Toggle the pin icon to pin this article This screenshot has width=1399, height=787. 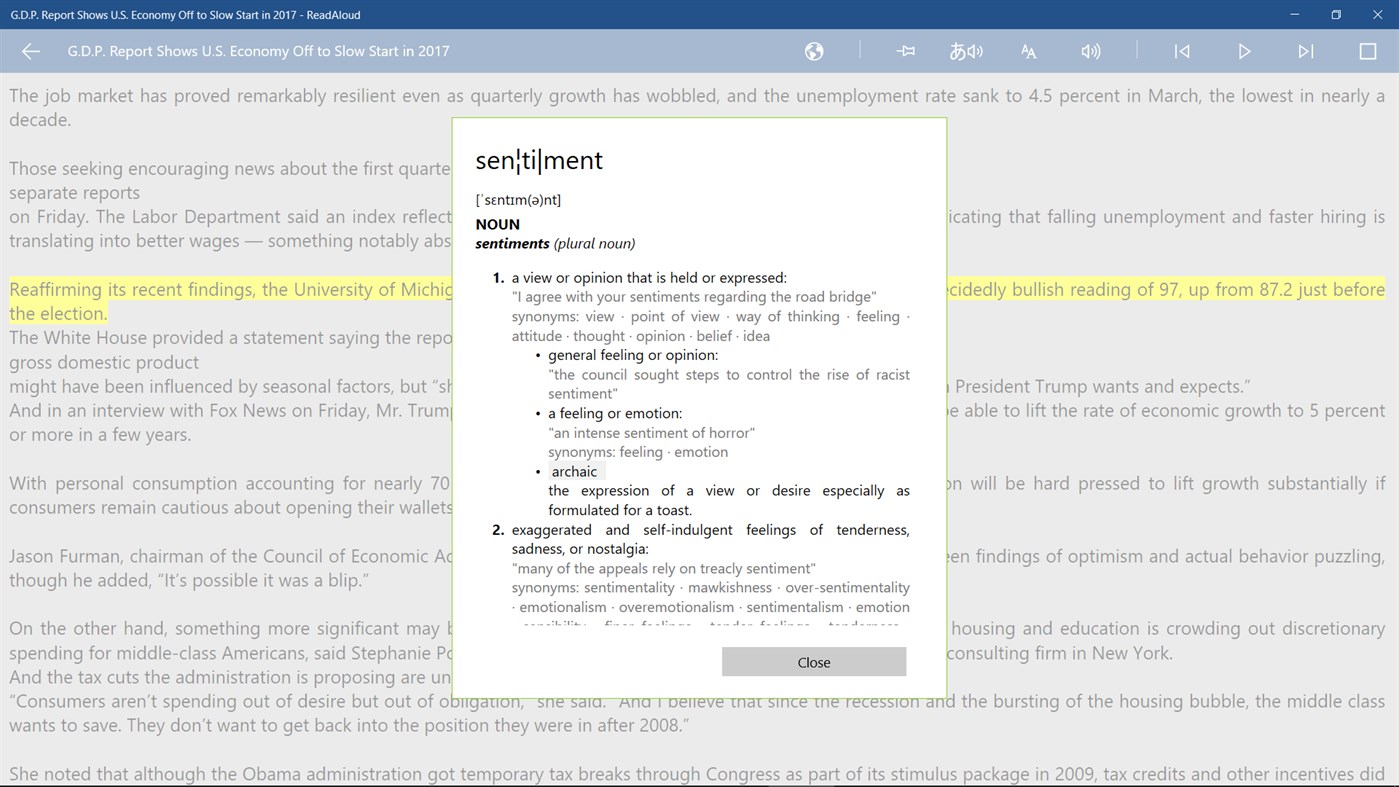pos(905,51)
